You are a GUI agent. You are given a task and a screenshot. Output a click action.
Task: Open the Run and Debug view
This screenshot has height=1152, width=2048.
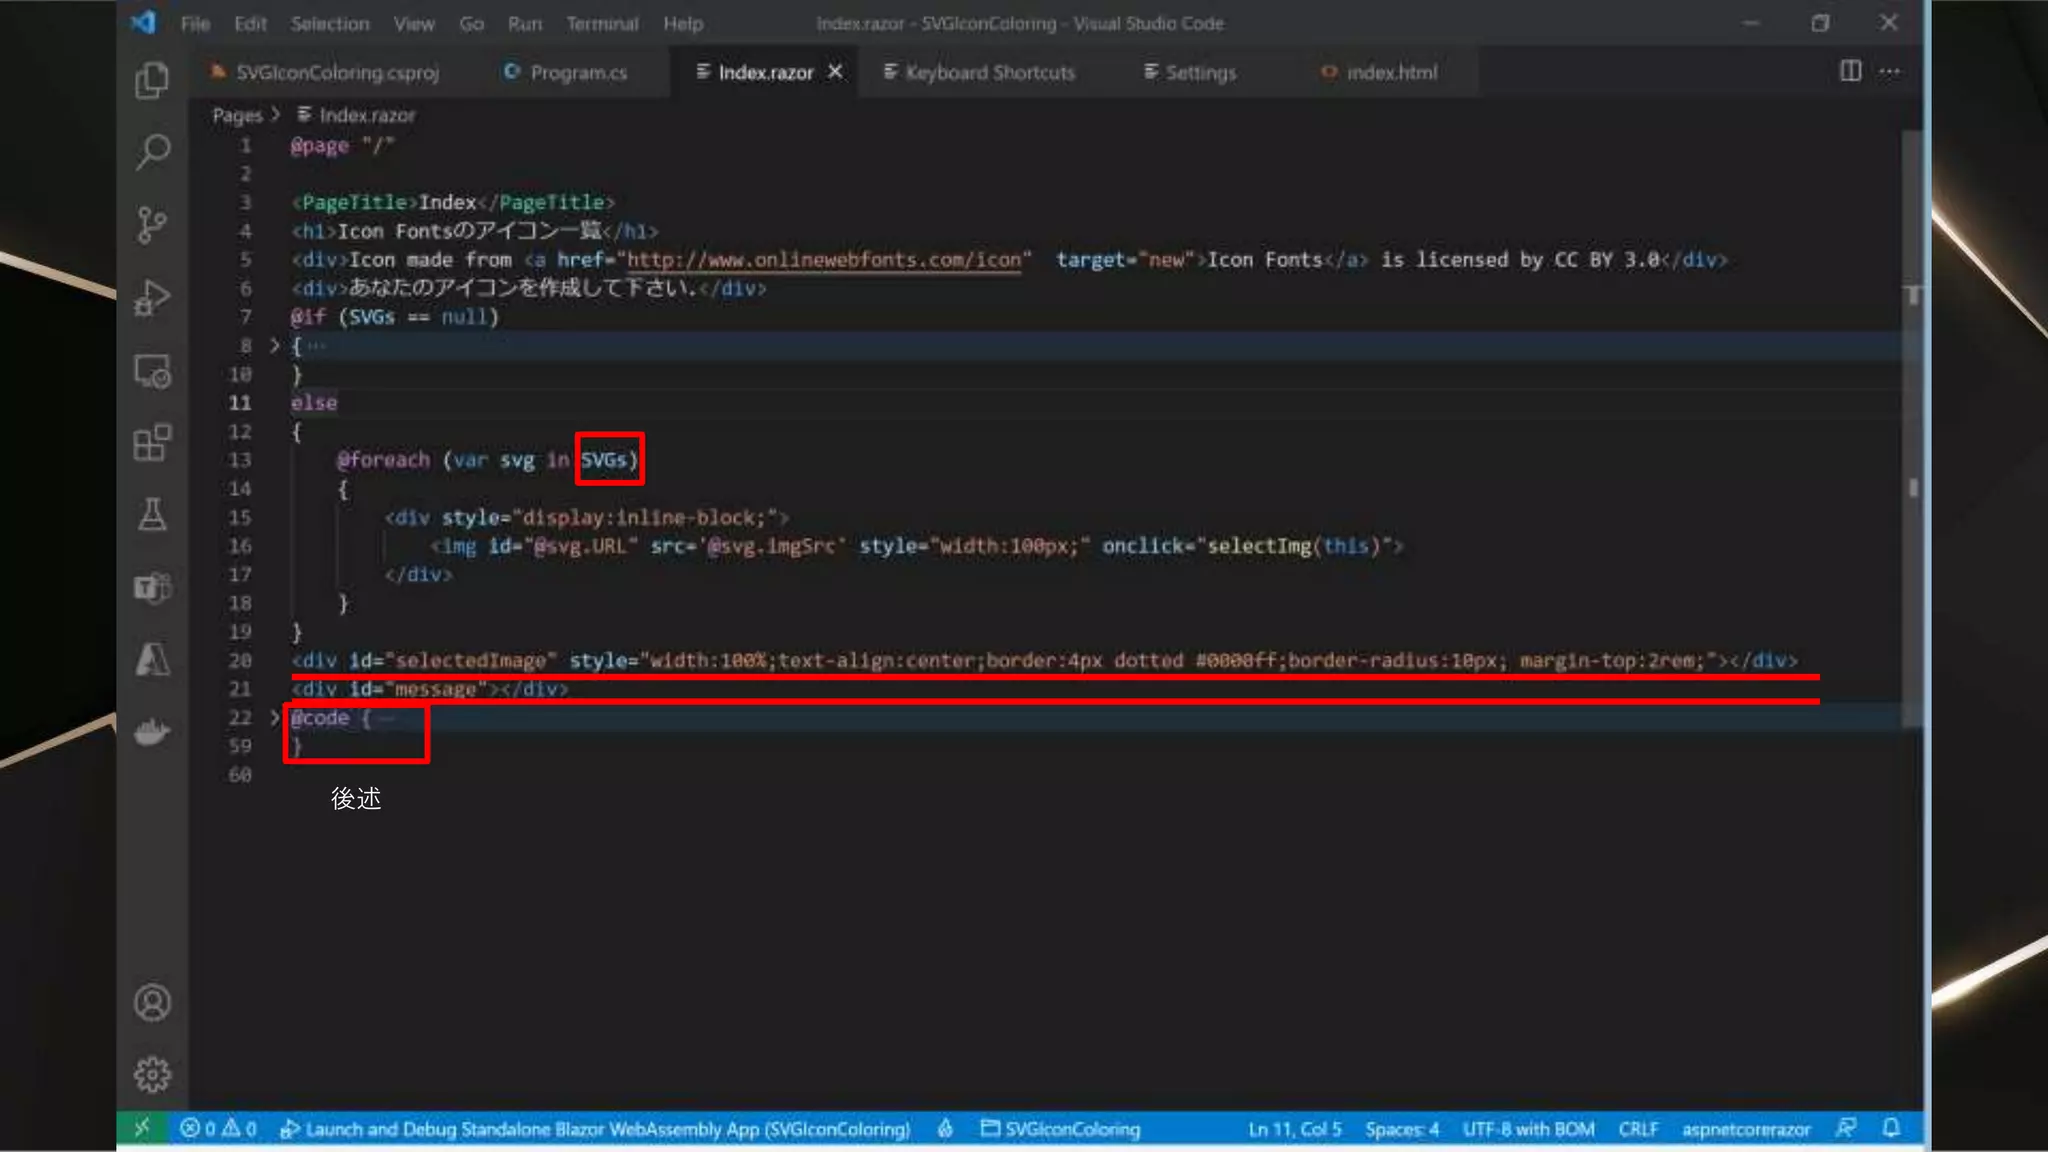[x=152, y=298]
